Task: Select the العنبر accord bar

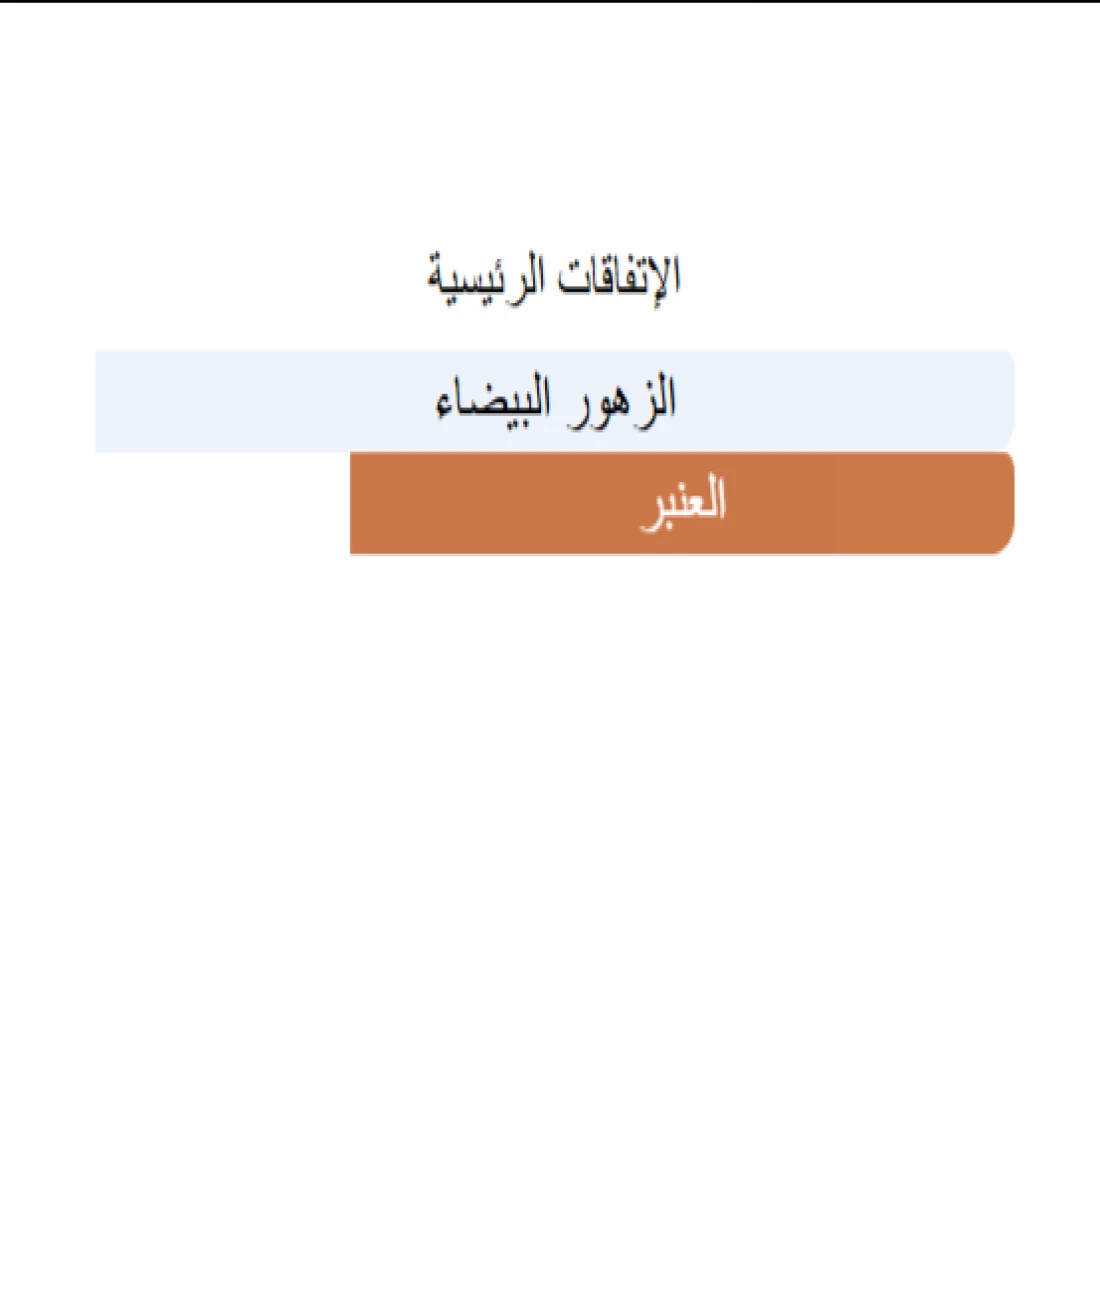Action: (x=682, y=503)
